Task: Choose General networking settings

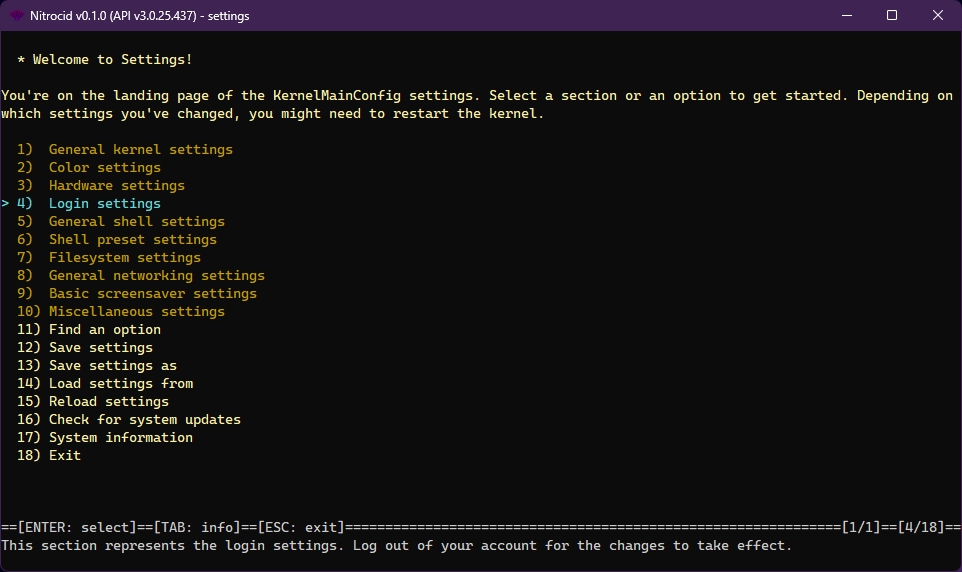Action: click(x=156, y=275)
